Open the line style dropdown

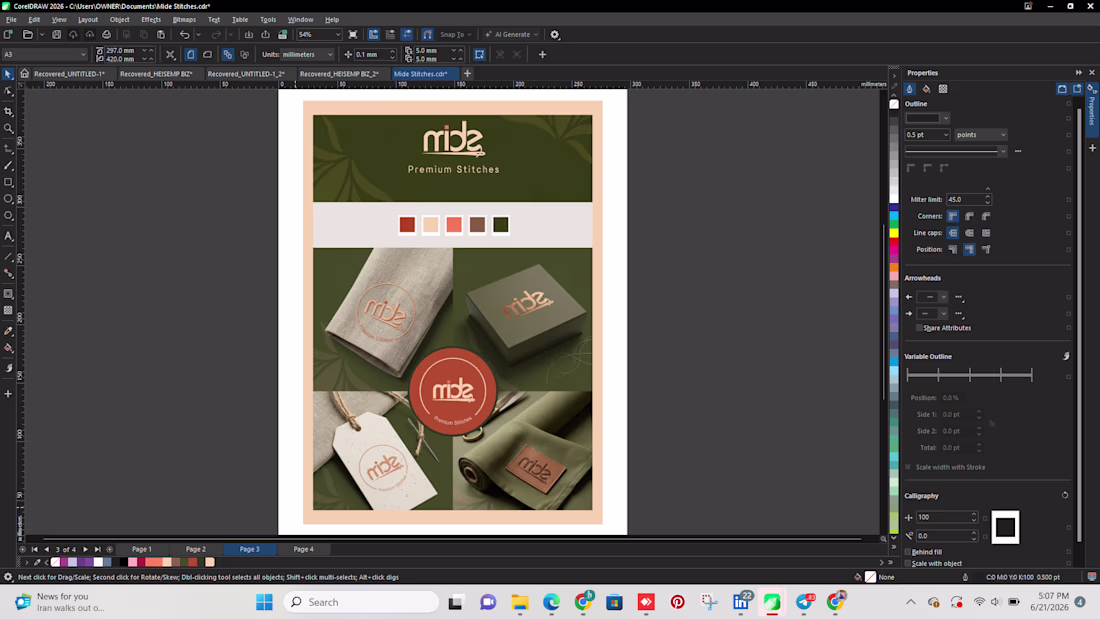(x=1003, y=151)
